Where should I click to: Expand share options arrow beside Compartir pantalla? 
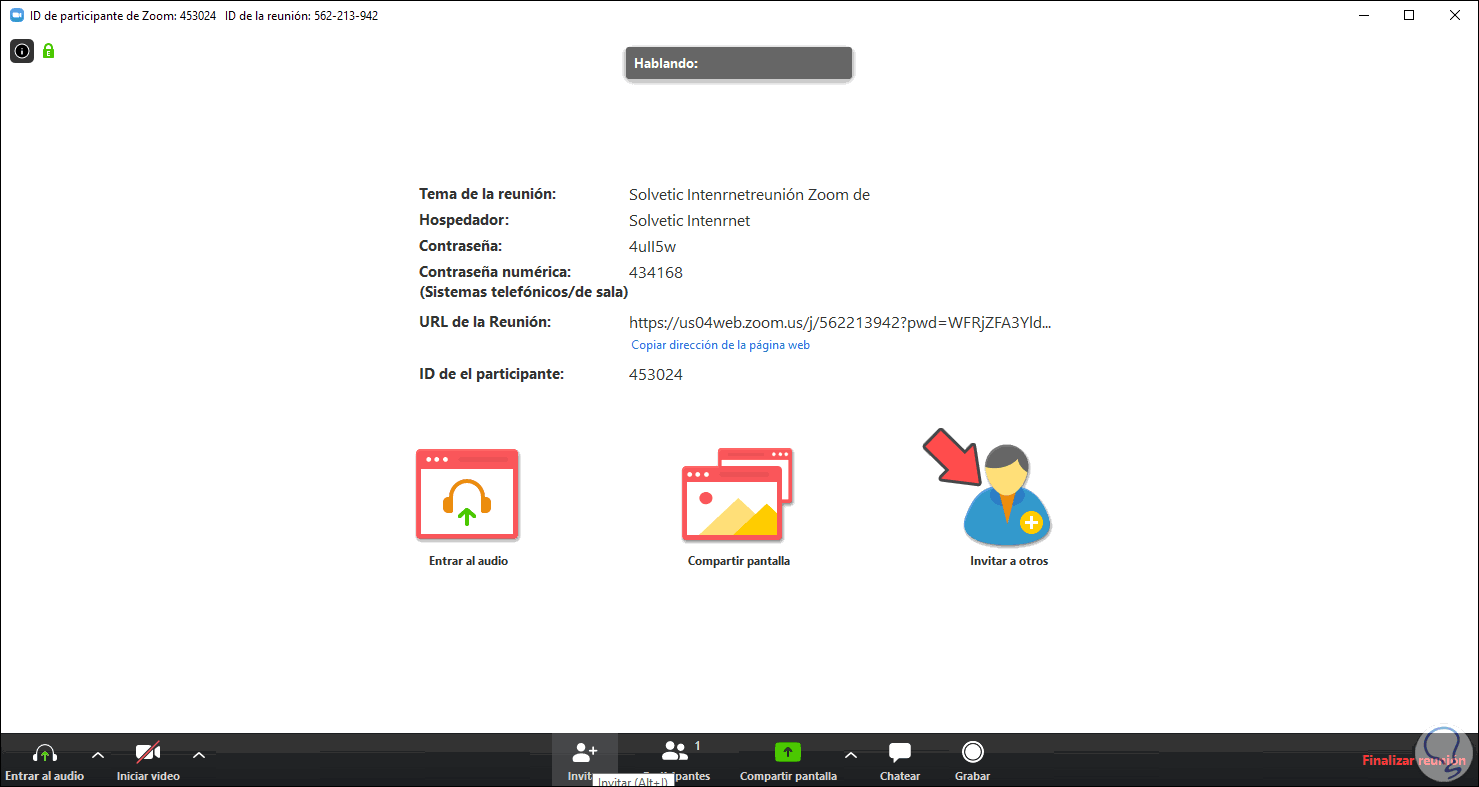(x=851, y=755)
